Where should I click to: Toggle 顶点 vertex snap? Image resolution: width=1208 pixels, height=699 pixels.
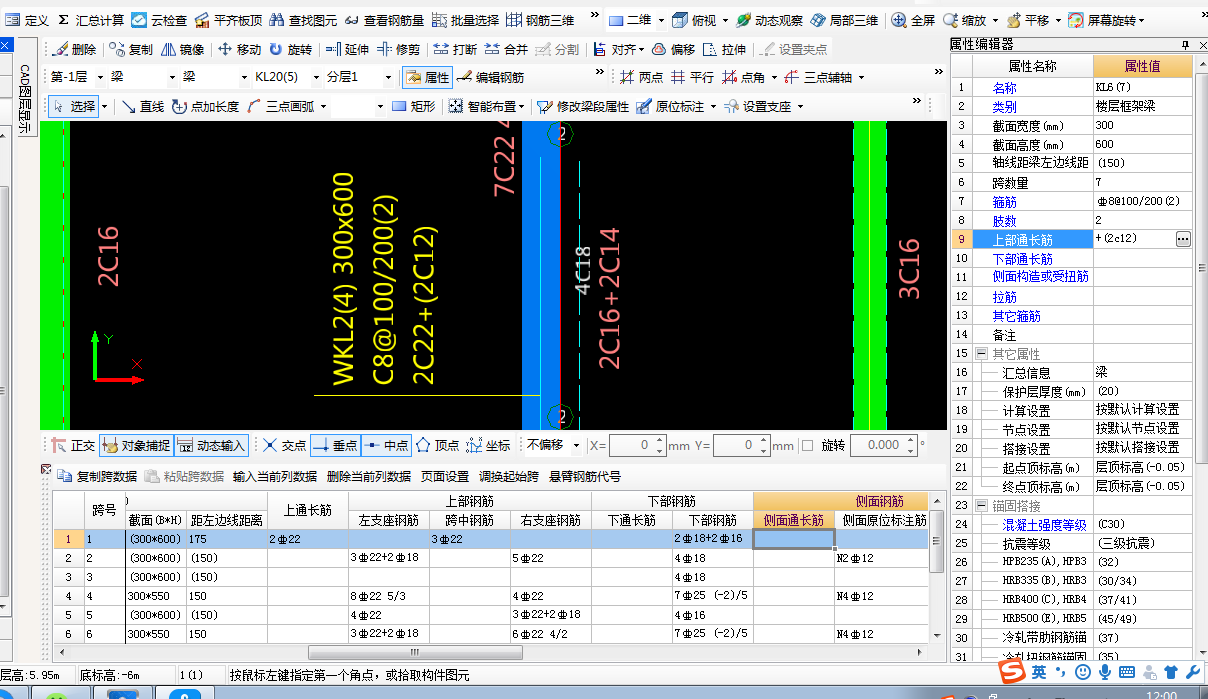pos(437,445)
